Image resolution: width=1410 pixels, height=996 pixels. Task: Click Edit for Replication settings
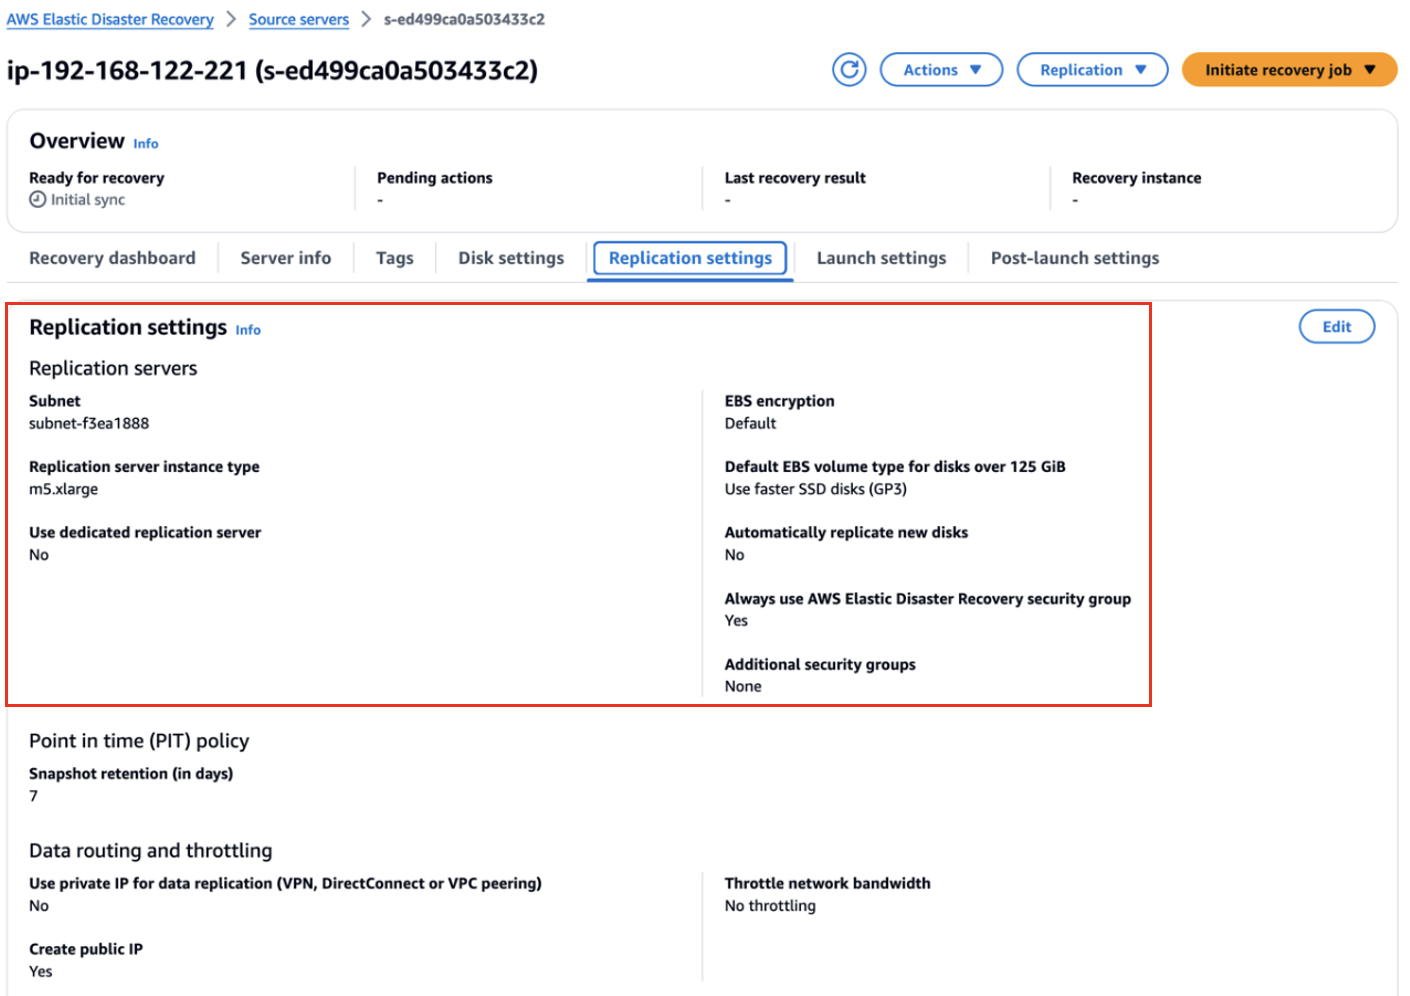[1336, 326]
